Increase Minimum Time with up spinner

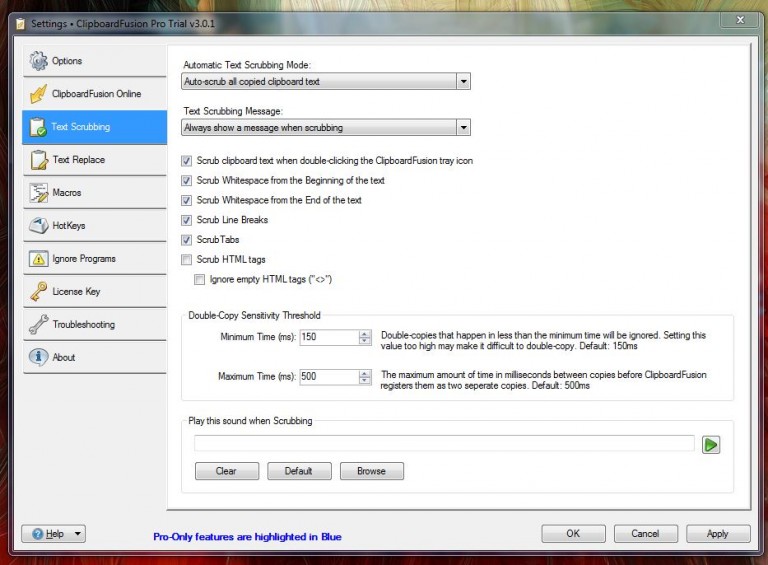point(364,333)
